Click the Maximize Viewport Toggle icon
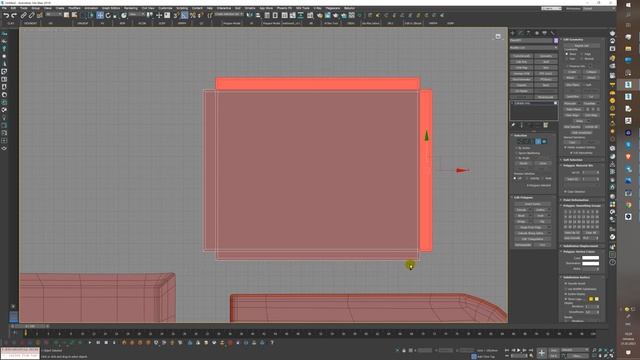 (x=611, y=356)
